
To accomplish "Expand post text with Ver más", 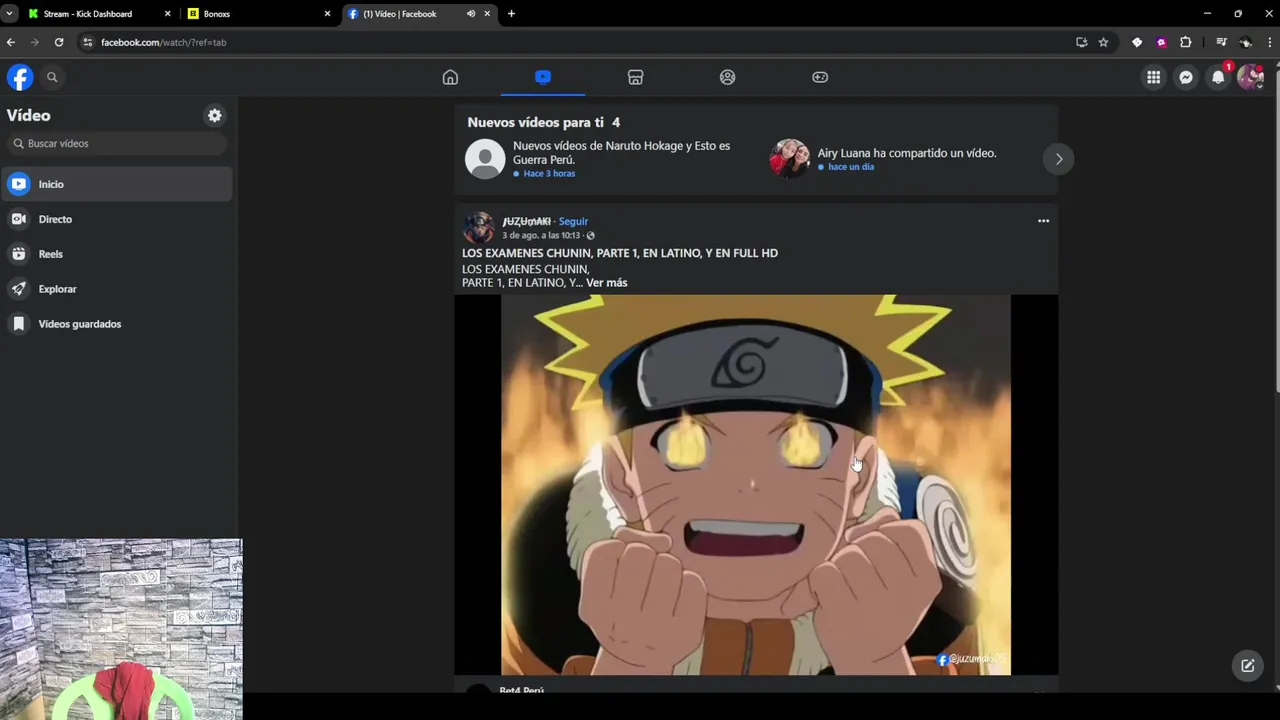I will [x=606, y=283].
